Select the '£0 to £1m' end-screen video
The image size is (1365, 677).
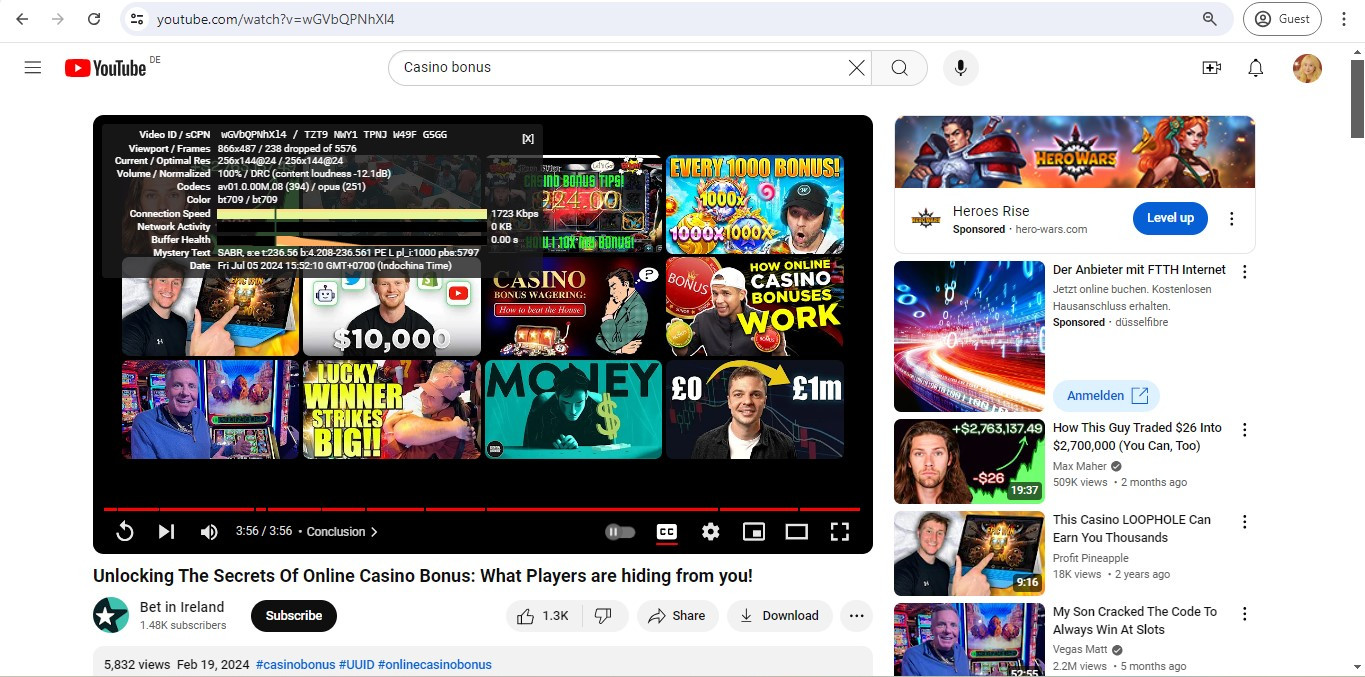coord(755,410)
